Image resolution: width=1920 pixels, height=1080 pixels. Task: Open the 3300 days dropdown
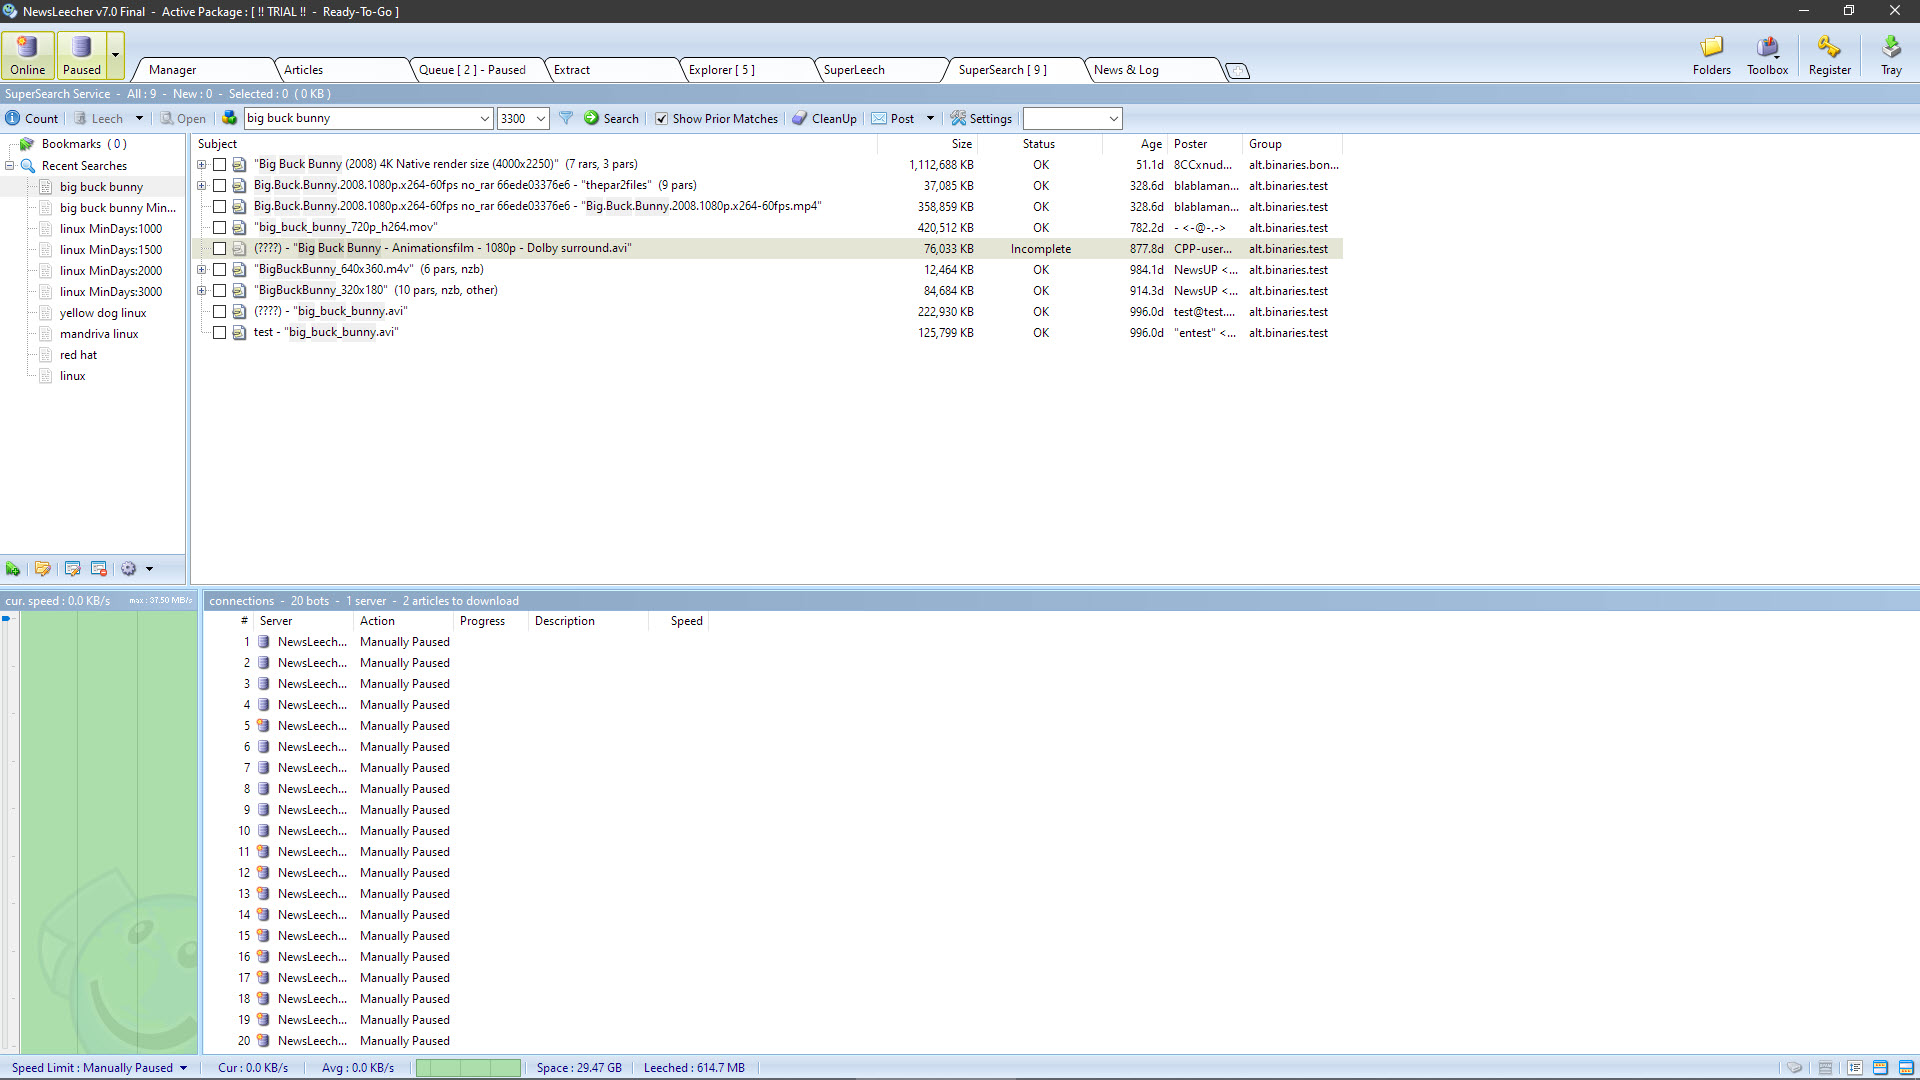point(540,118)
